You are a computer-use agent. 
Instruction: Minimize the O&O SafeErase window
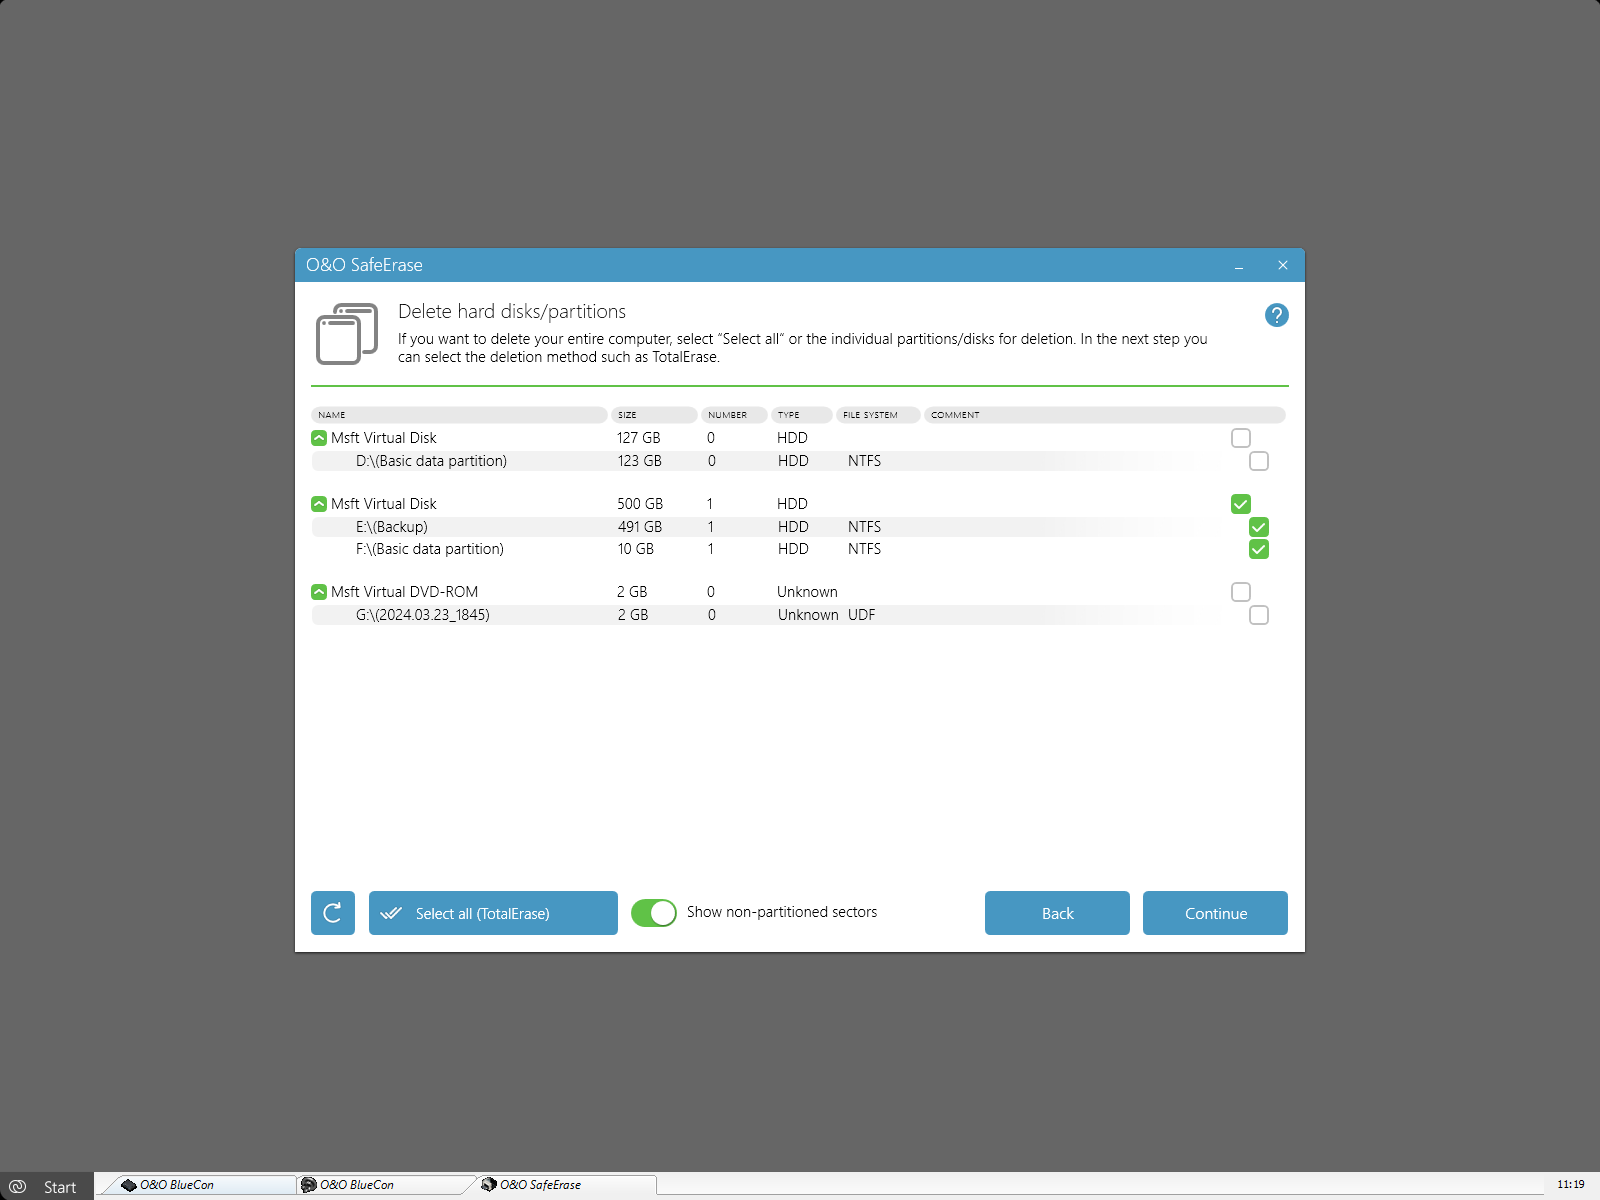click(x=1239, y=265)
